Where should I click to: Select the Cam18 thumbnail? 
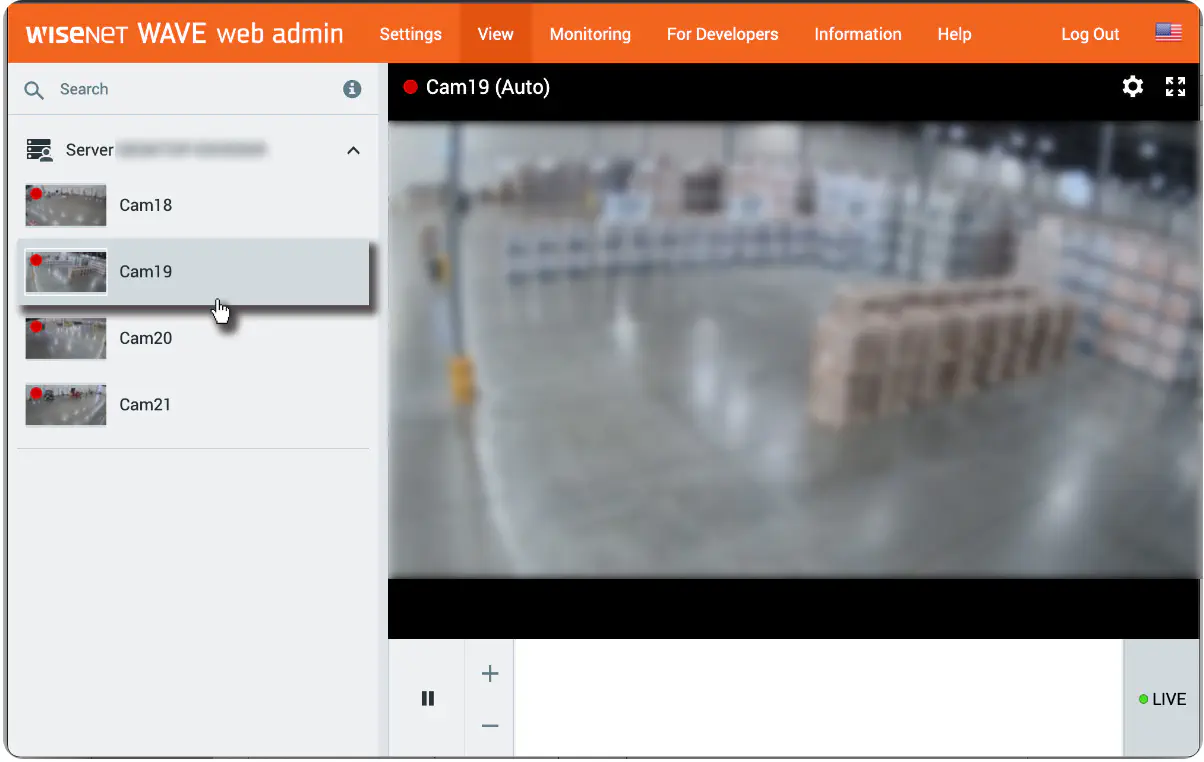(x=66, y=205)
